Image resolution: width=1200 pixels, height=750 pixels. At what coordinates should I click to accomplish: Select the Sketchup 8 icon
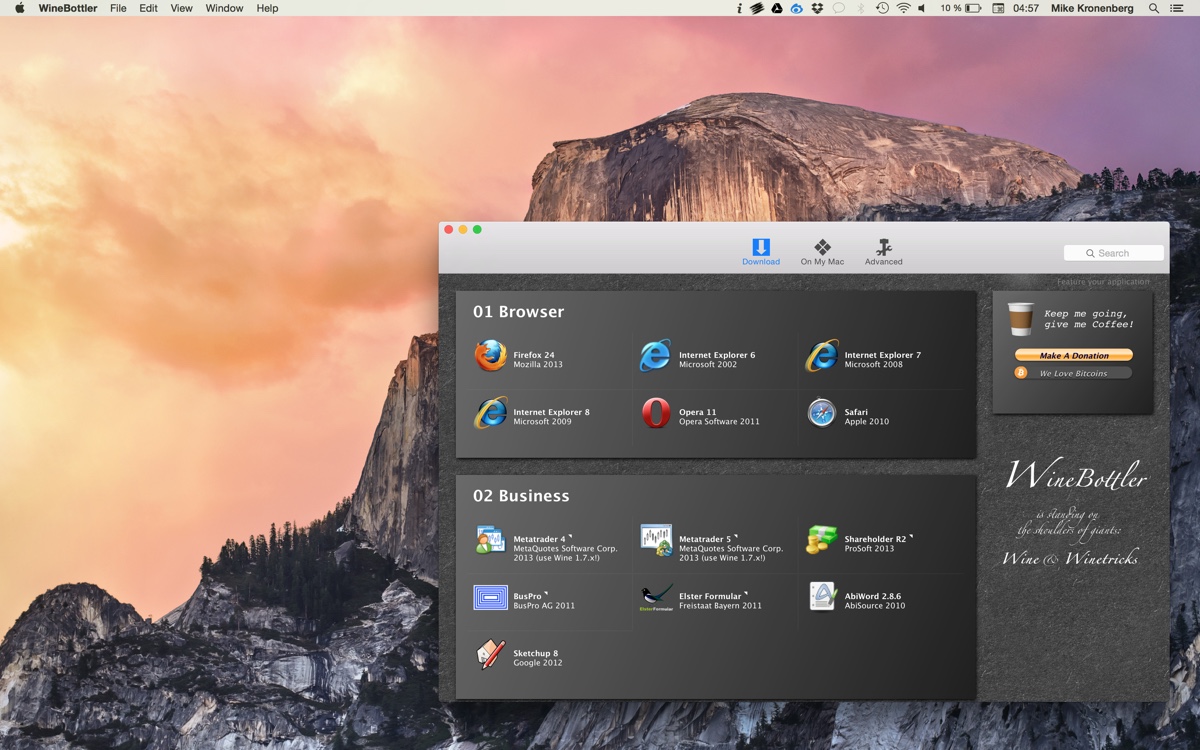coord(490,654)
